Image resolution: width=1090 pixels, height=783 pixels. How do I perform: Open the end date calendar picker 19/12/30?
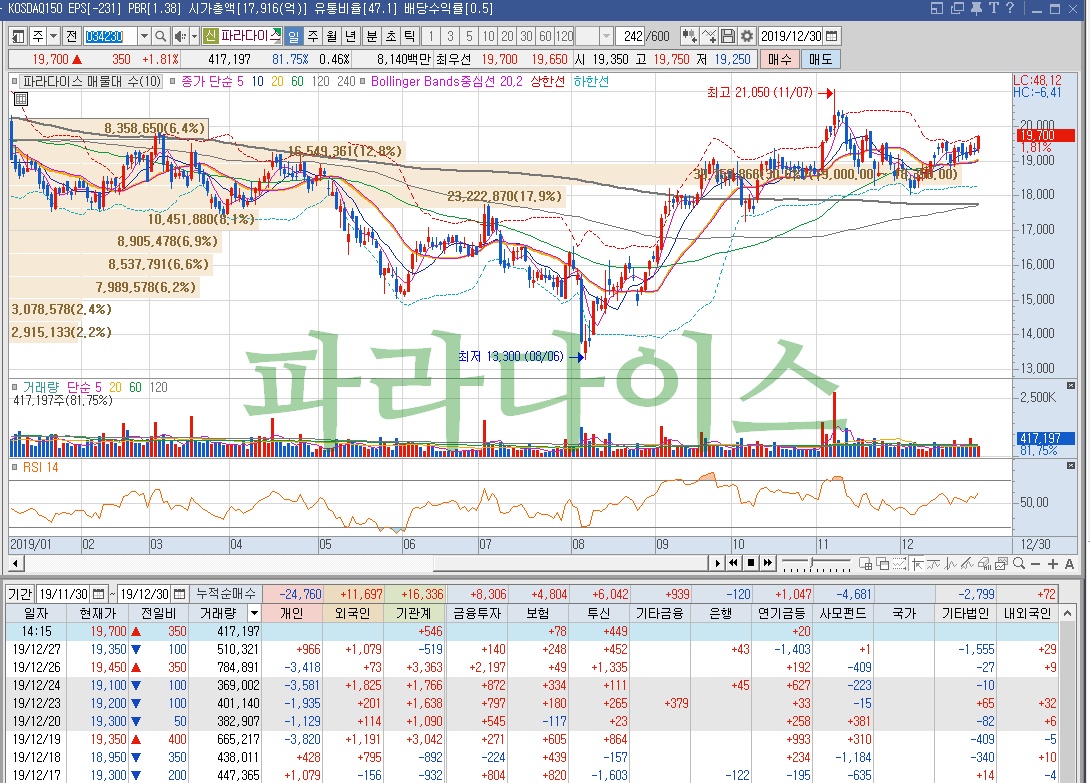click(x=179, y=594)
